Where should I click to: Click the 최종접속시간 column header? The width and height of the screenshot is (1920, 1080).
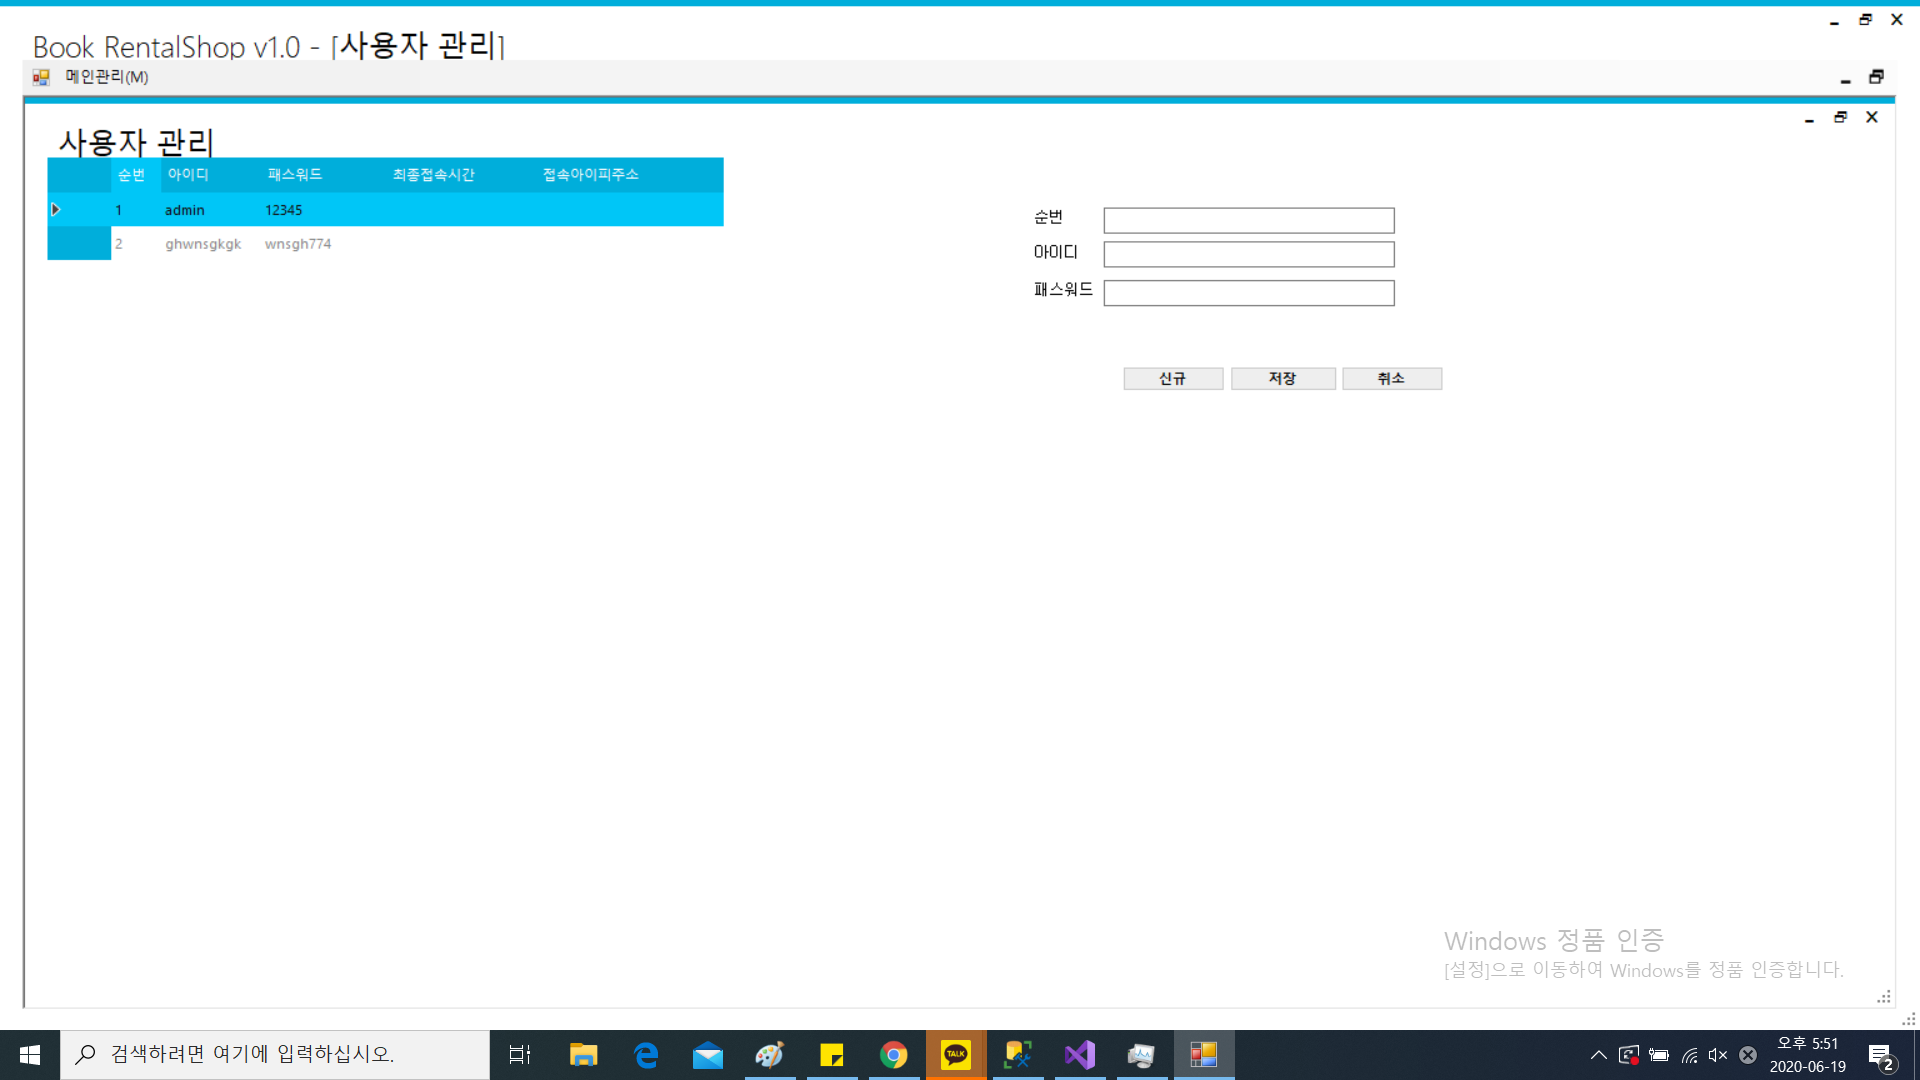(x=433, y=175)
